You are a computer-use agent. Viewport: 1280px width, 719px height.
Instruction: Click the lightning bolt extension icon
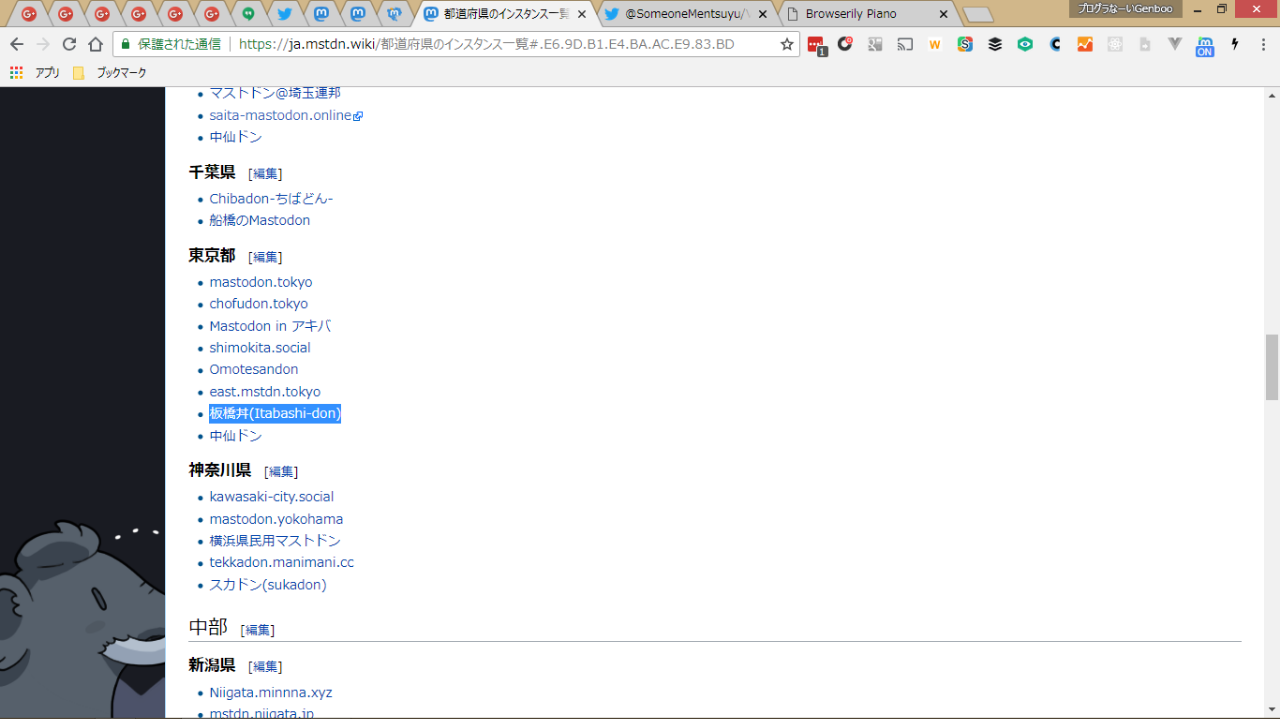[1235, 44]
